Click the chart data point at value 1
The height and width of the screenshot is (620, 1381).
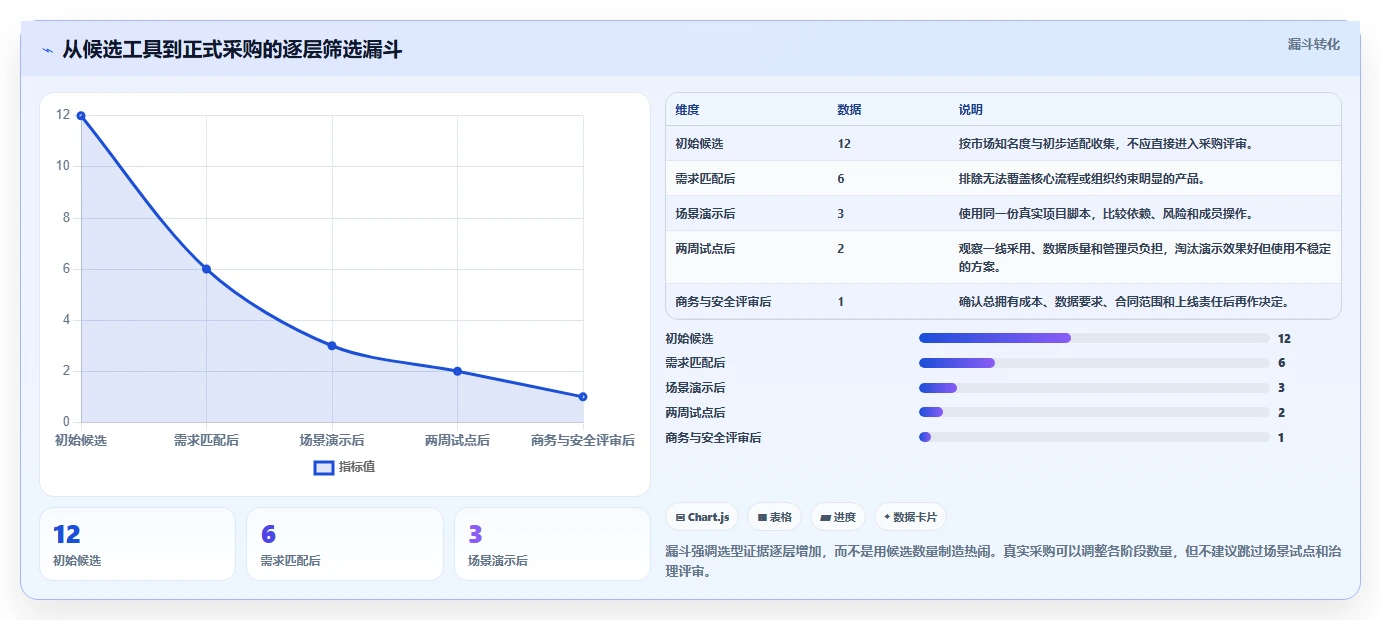tap(583, 397)
